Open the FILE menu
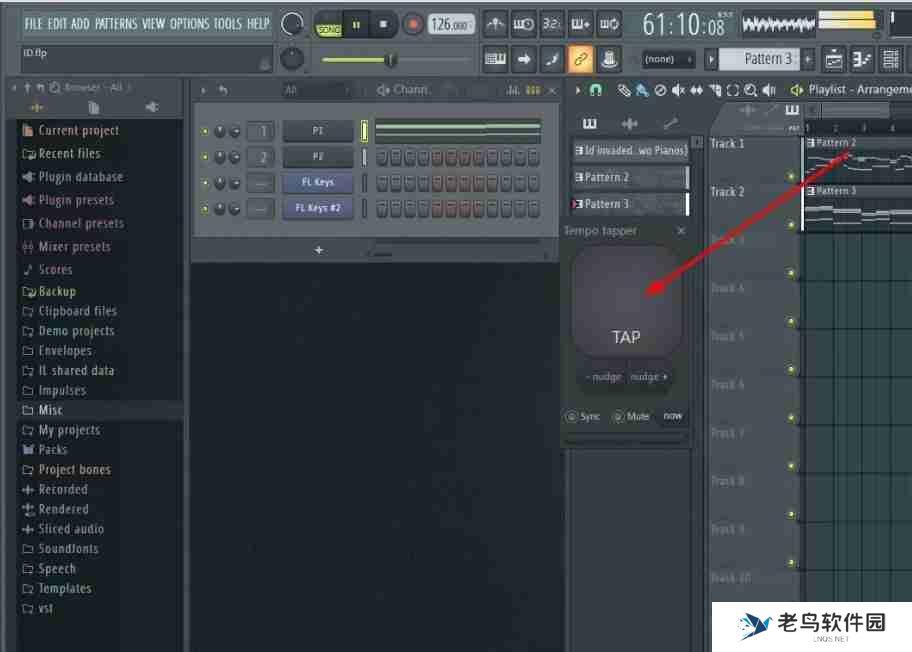Image resolution: width=912 pixels, height=652 pixels. pos(33,24)
